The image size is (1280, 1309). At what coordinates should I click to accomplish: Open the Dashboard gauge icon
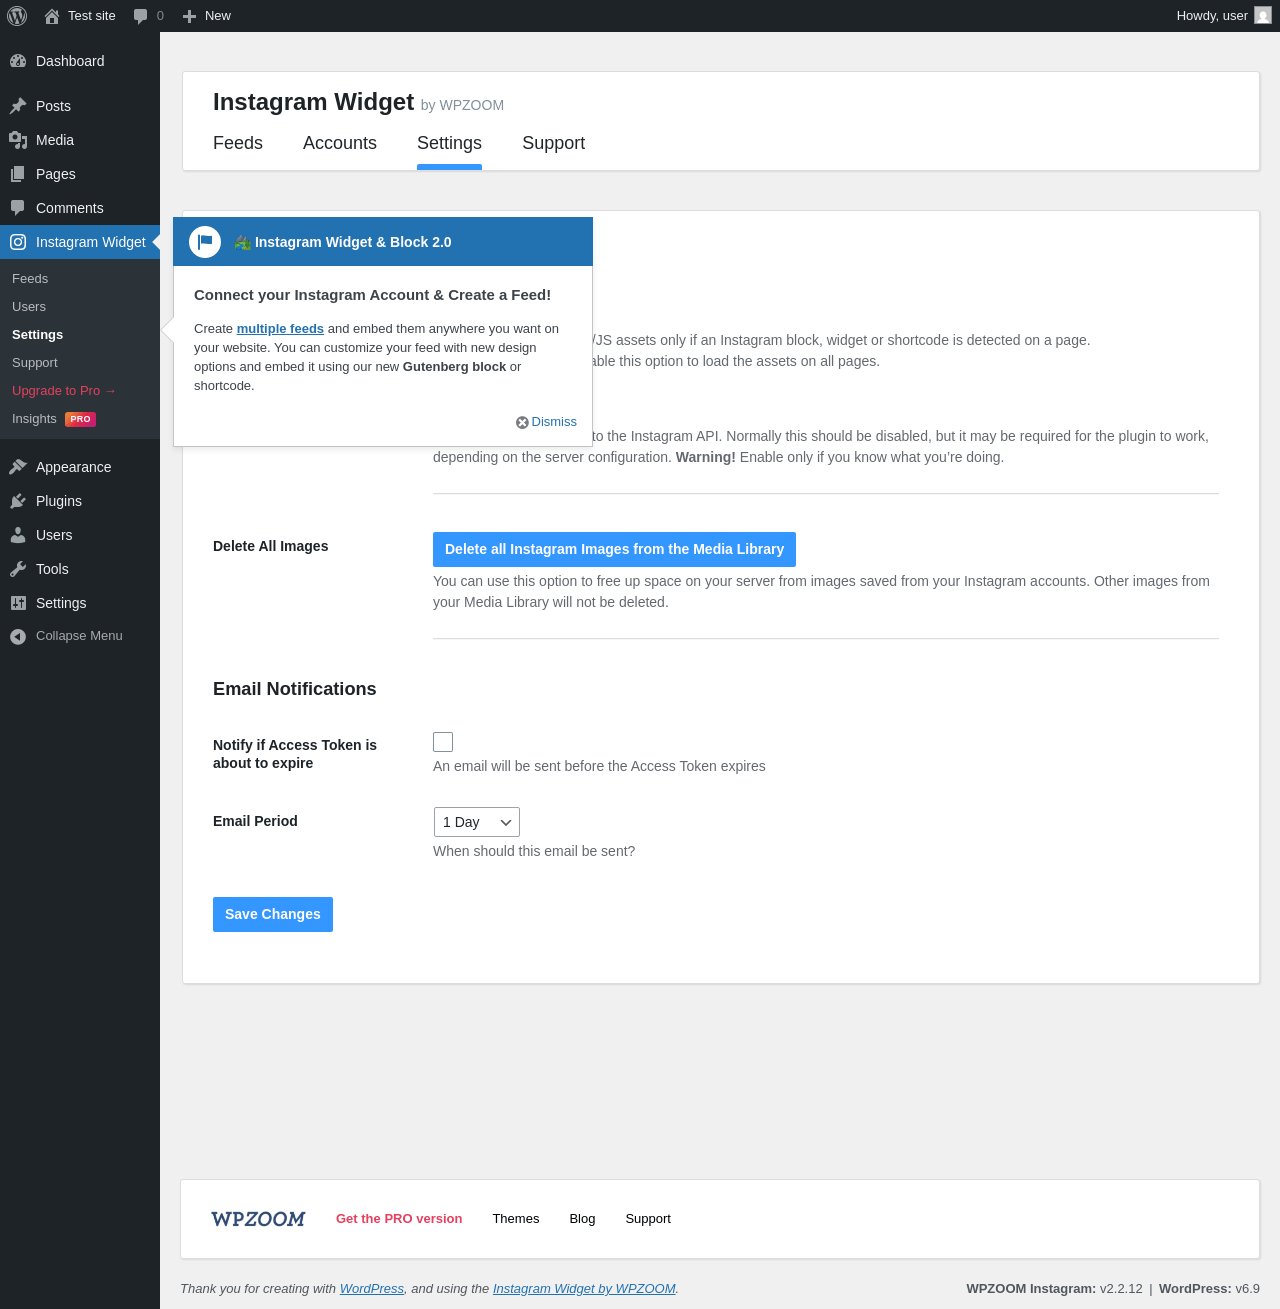click(18, 61)
